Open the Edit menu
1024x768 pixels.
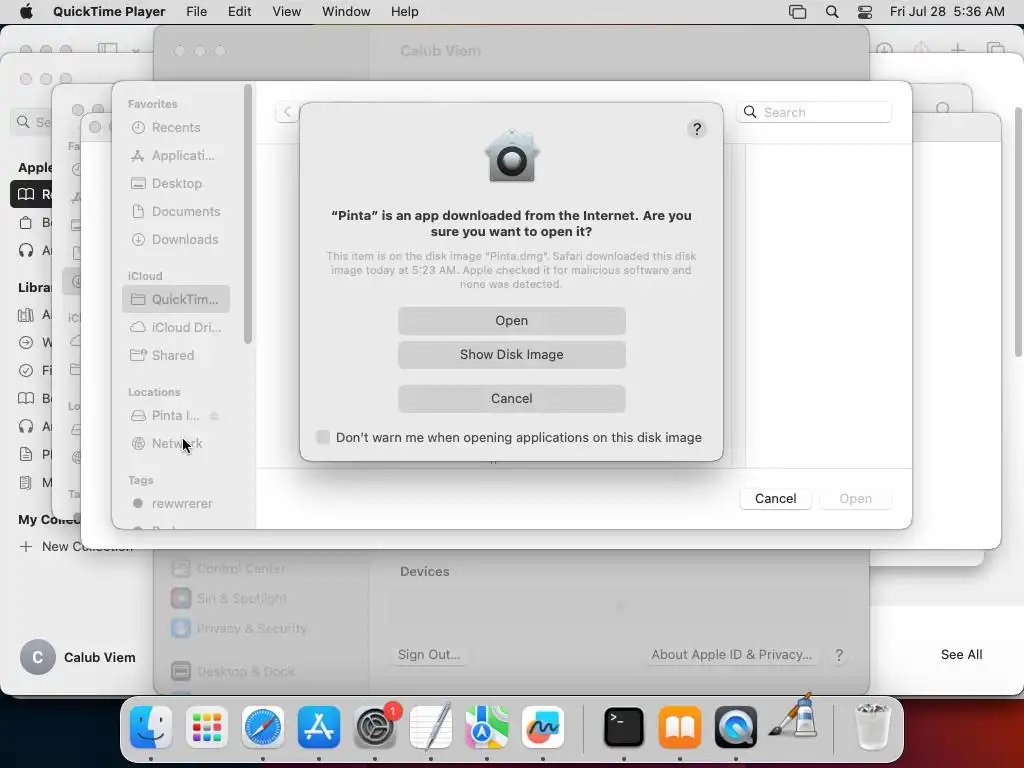click(240, 12)
